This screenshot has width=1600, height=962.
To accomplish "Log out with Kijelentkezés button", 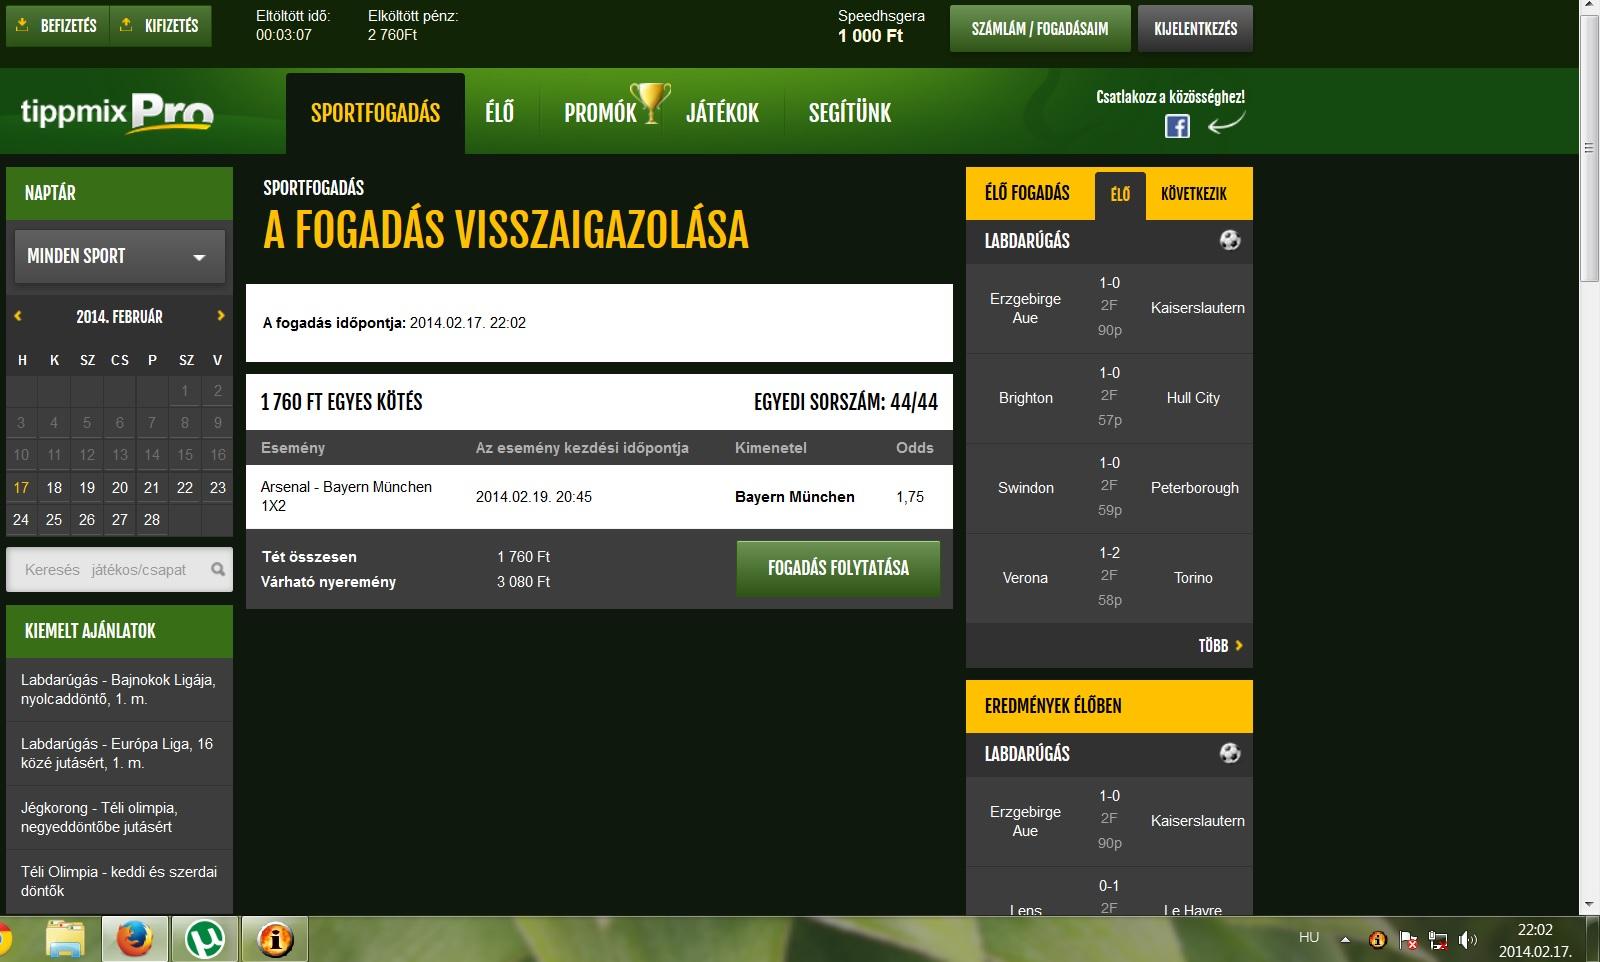I will pyautogui.click(x=1195, y=29).
